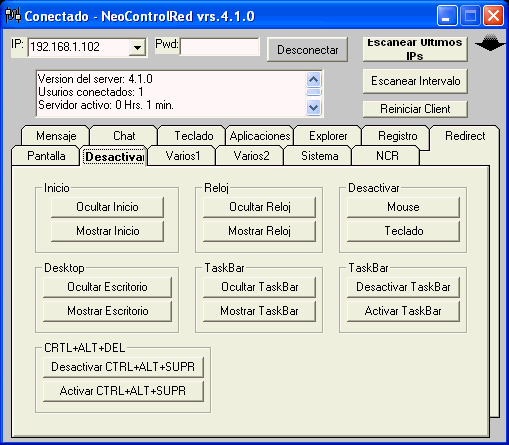This screenshot has height=445, width=509.
Task: Select the Pantalla tab
Action: [x=46, y=156]
